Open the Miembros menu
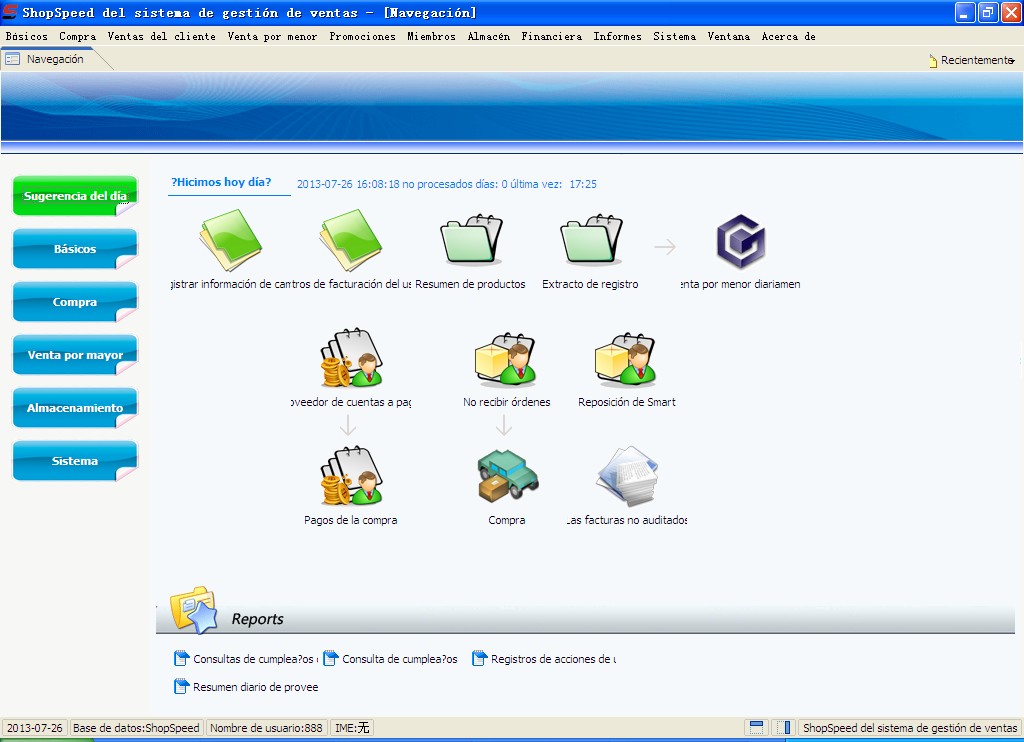The image size is (1024, 742). (432, 37)
